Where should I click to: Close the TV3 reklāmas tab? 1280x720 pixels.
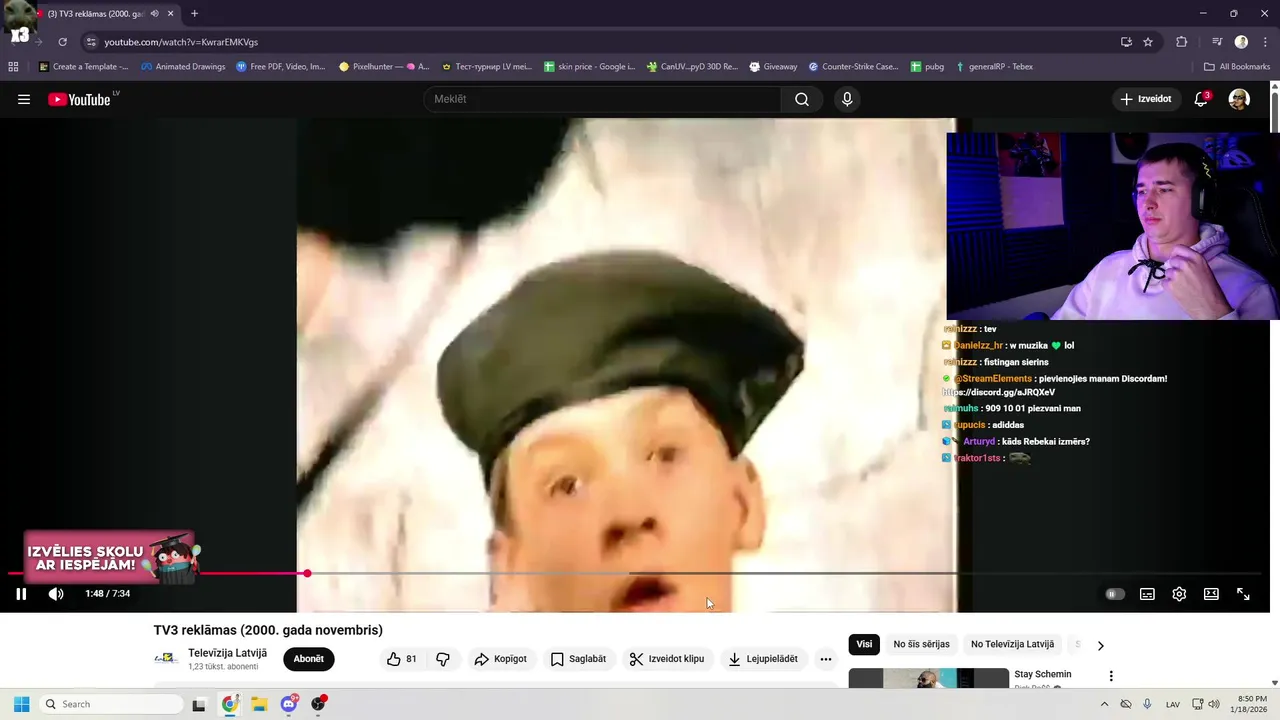[171, 14]
